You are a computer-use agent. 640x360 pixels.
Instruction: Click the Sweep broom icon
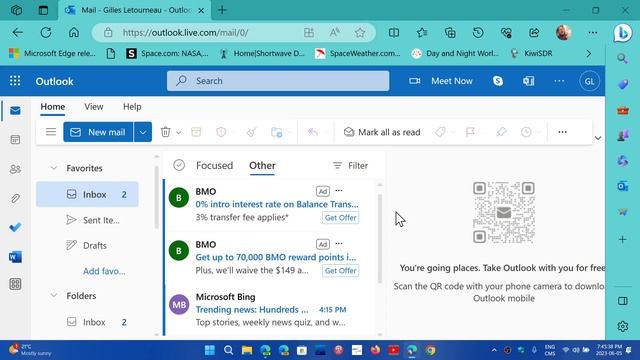tap(251, 132)
